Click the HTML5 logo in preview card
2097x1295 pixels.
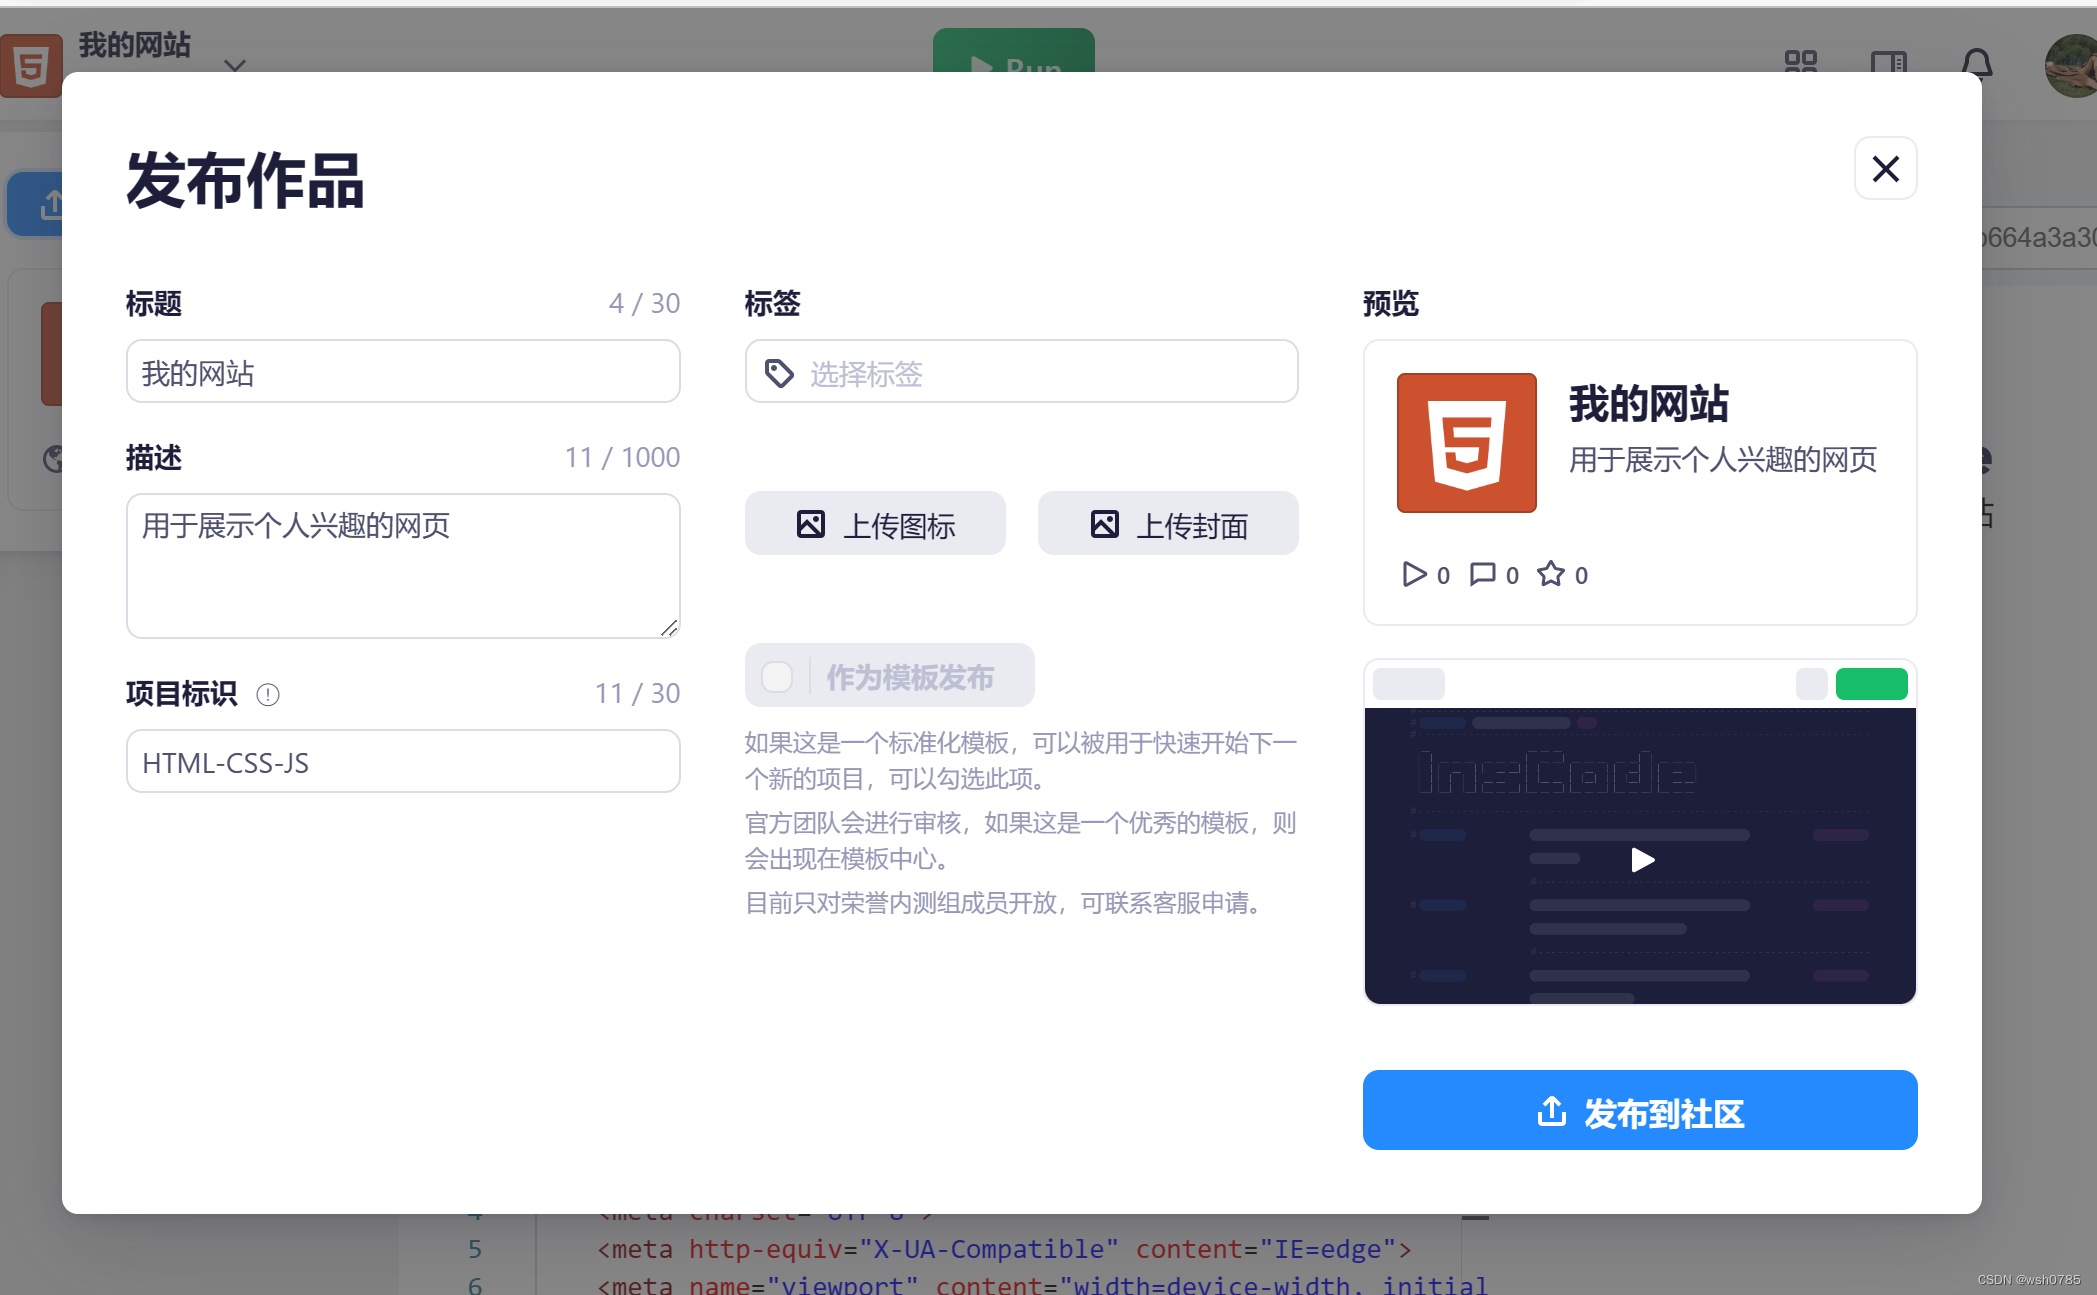coord(1466,443)
